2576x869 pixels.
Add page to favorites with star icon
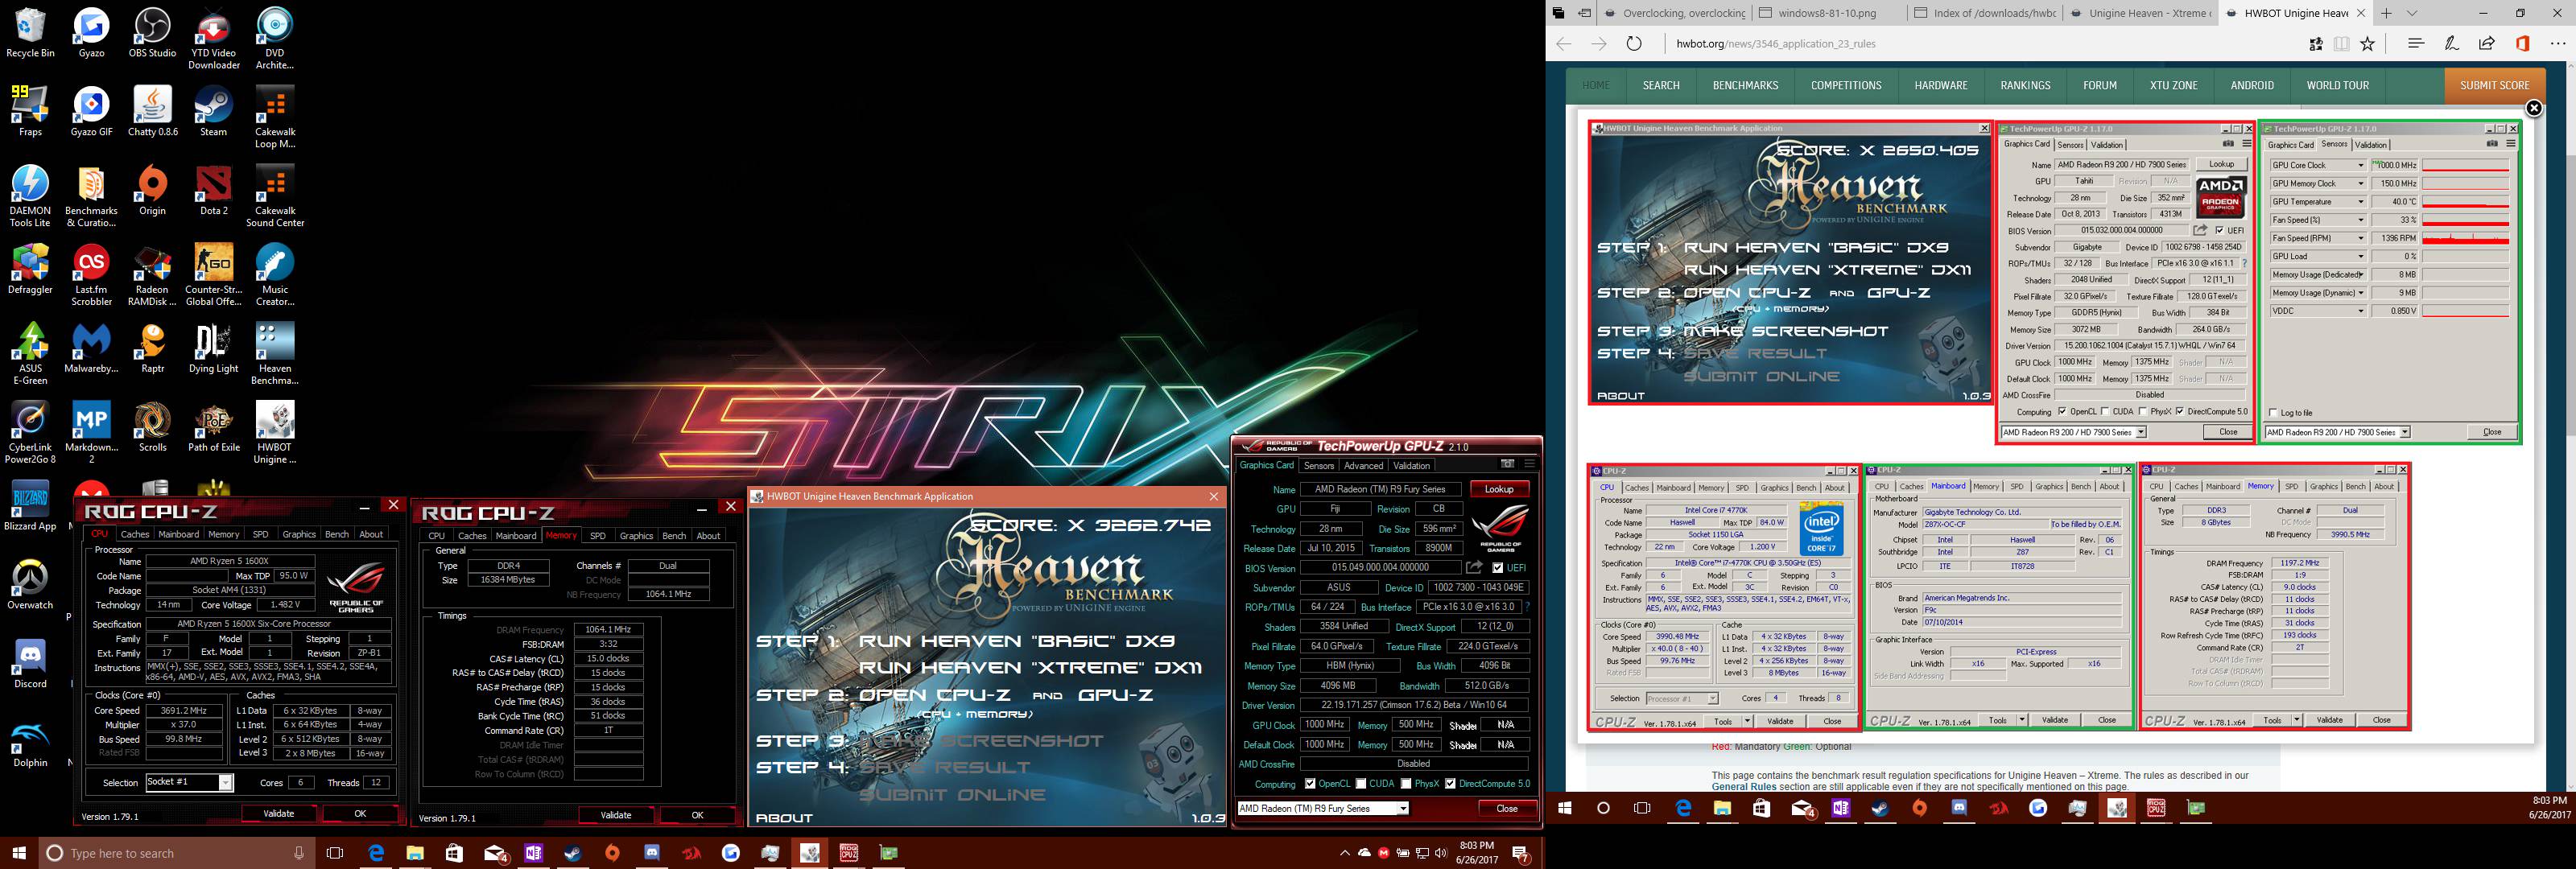[x=2367, y=44]
